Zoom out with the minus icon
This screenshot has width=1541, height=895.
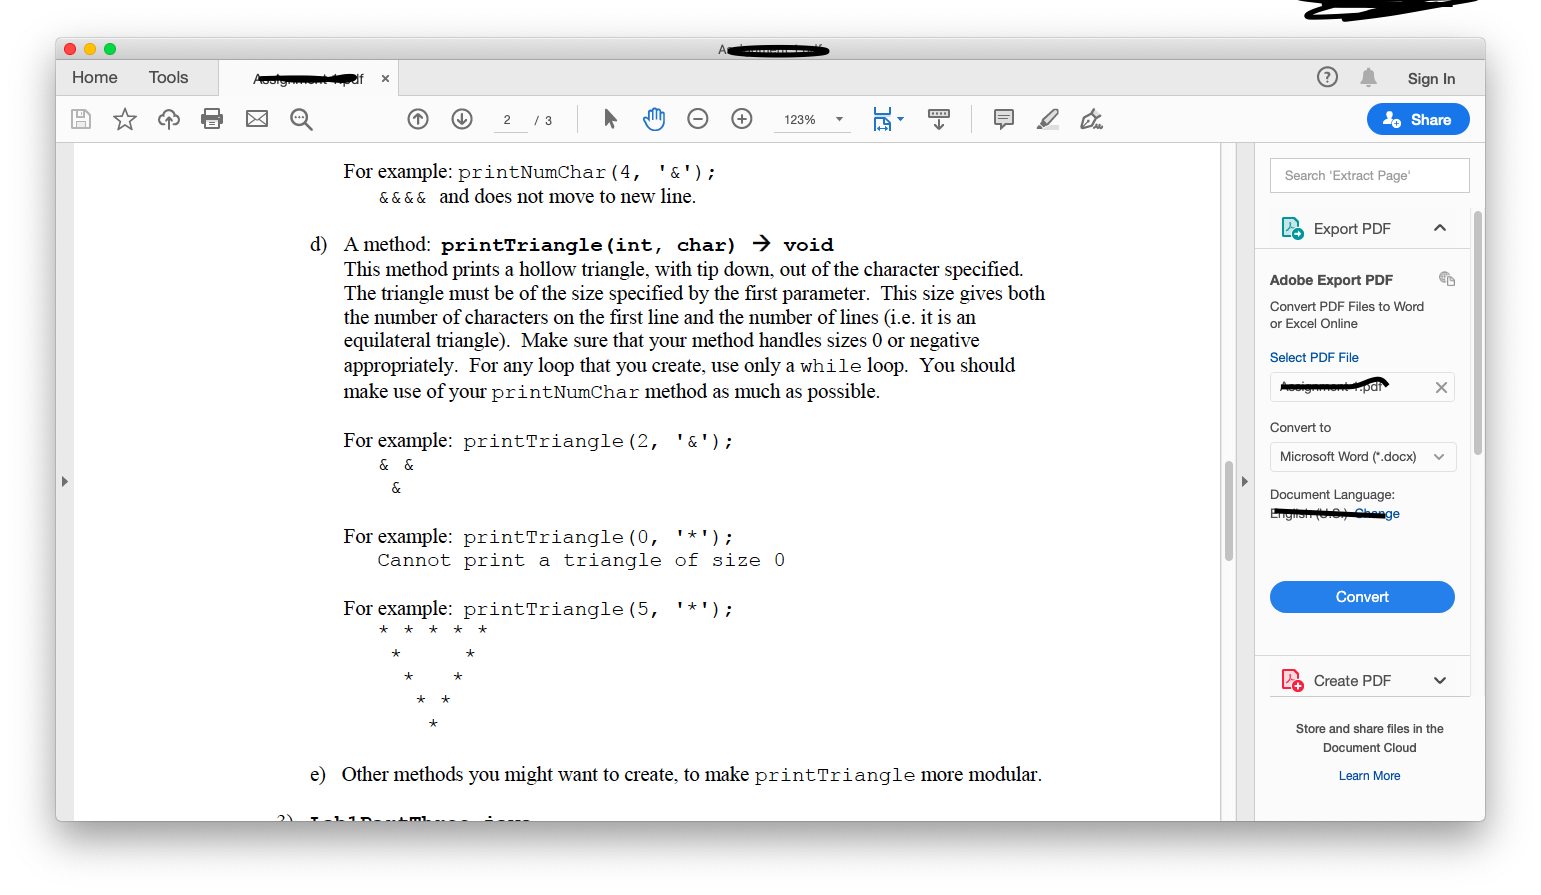[x=698, y=119]
